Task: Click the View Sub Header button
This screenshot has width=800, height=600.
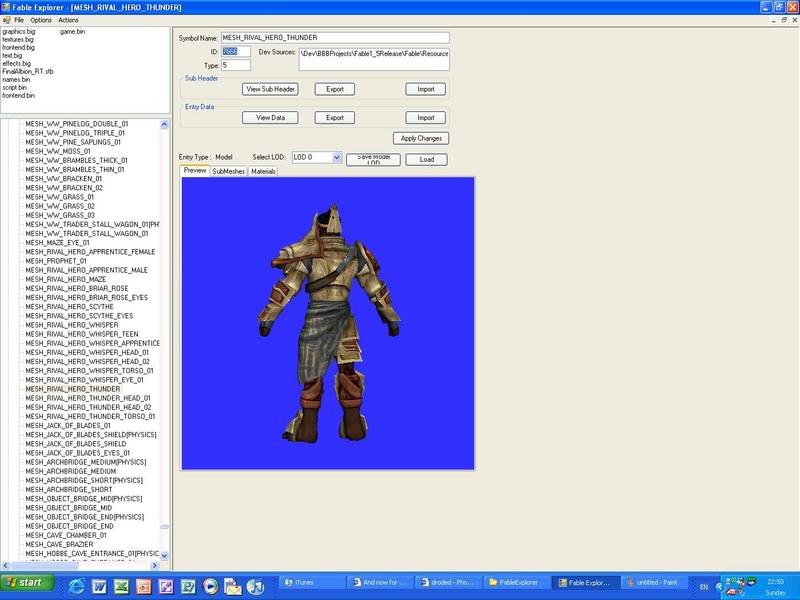Action: pyautogui.click(x=271, y=89)
